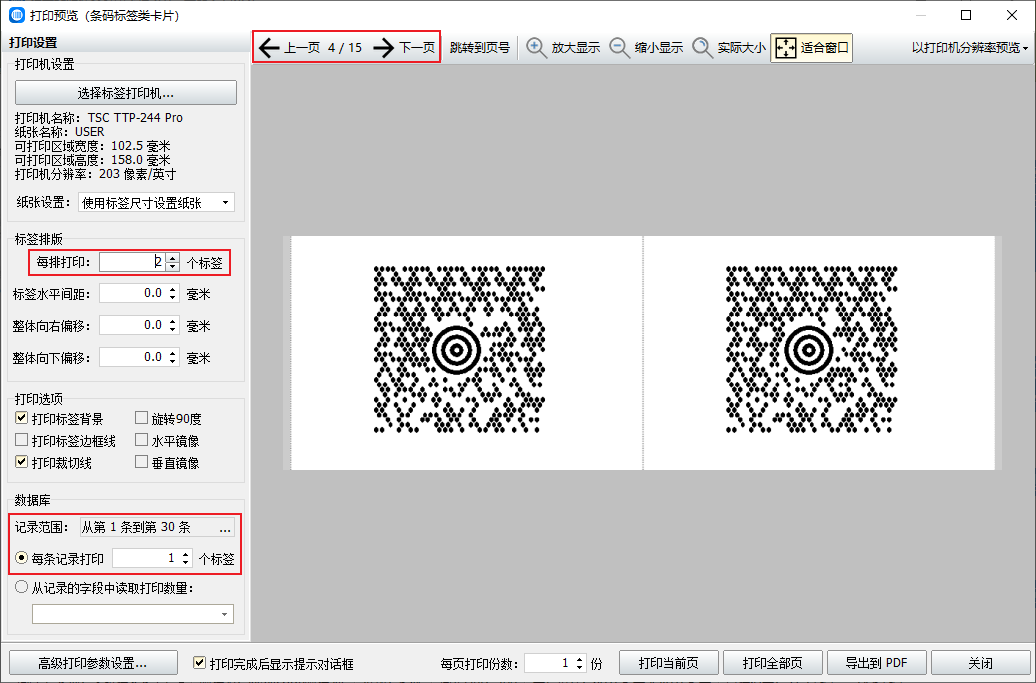Increase the 每排打印 stepper value
The height and width of the screenshot is (683, 1036).
pos(172,258)
